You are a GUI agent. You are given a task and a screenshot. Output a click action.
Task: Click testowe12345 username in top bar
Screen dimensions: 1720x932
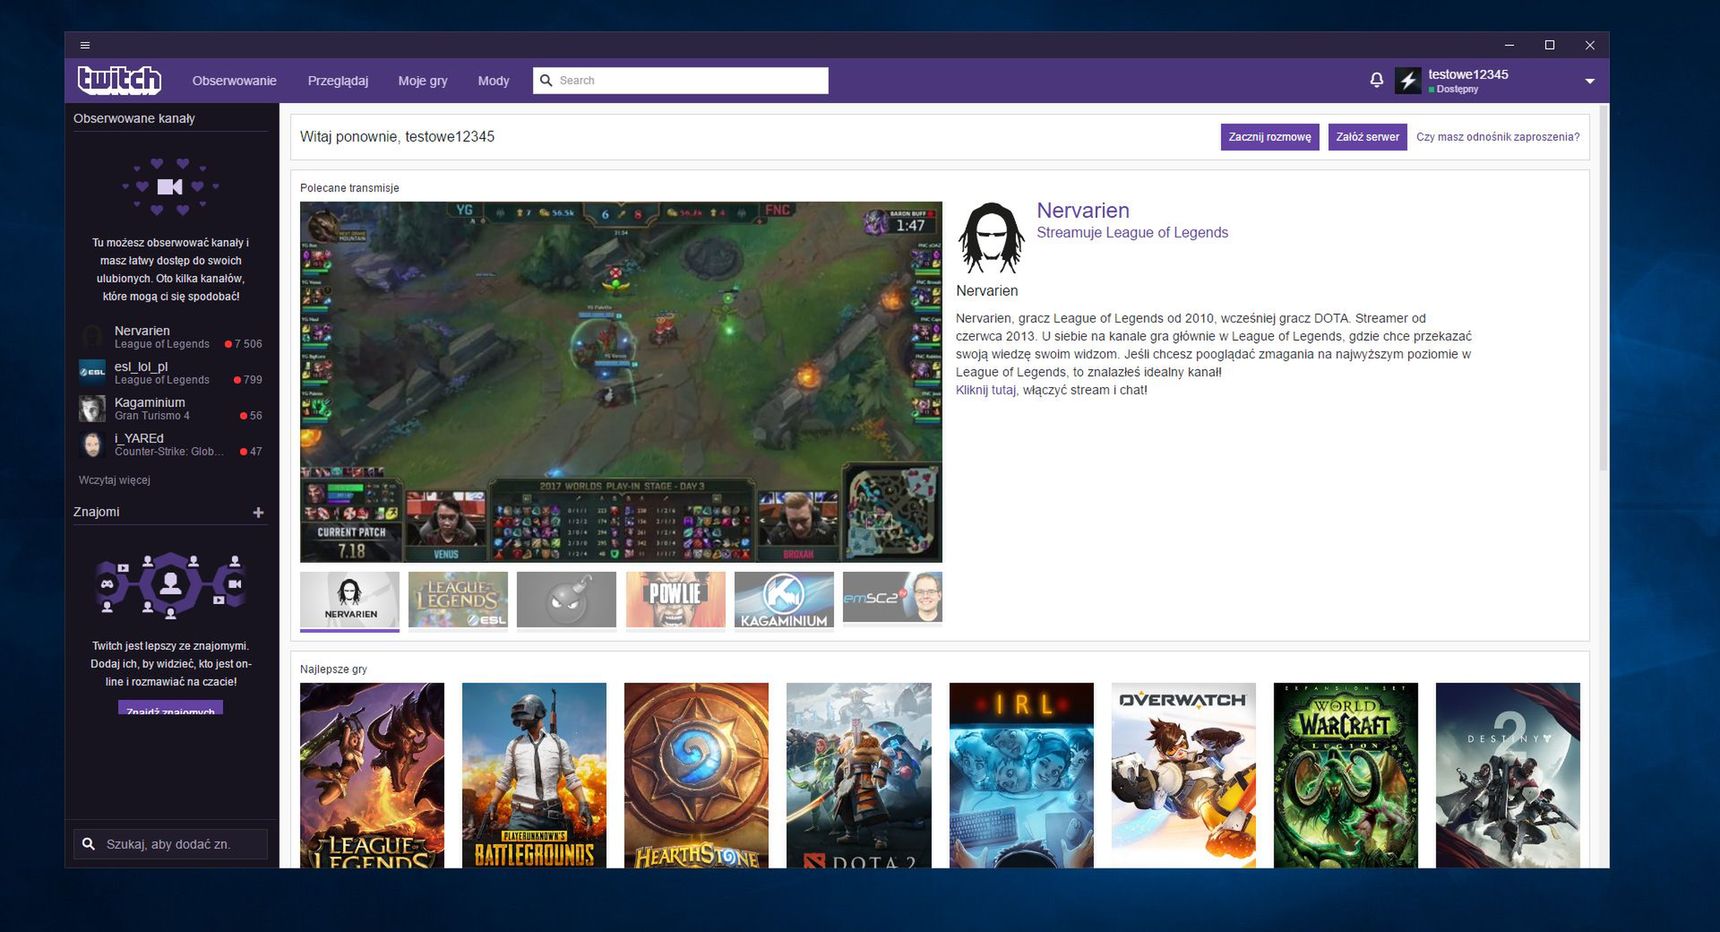coord(1468,74)
